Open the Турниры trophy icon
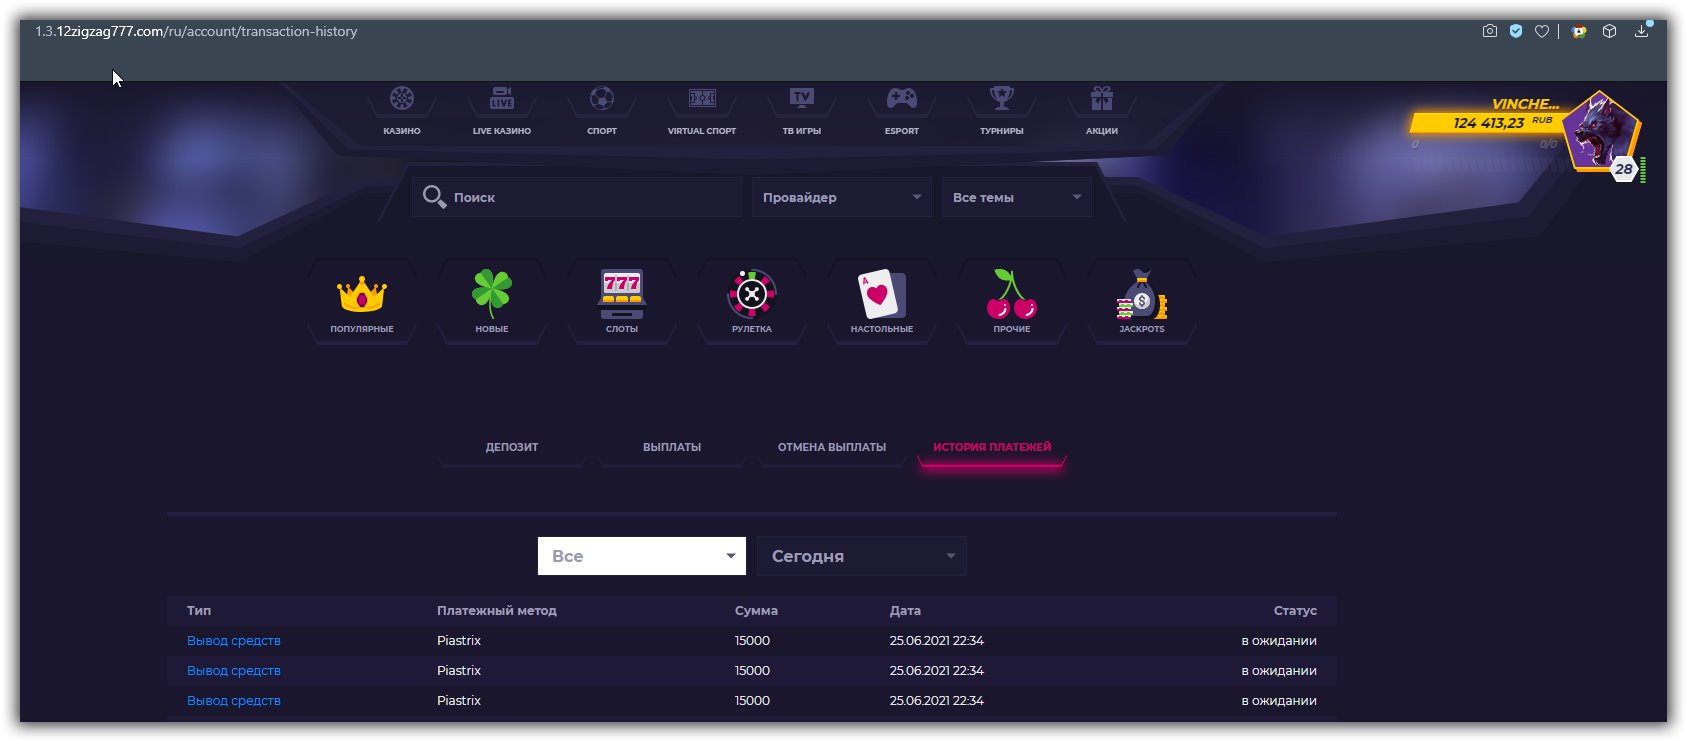 point(1002,99)
